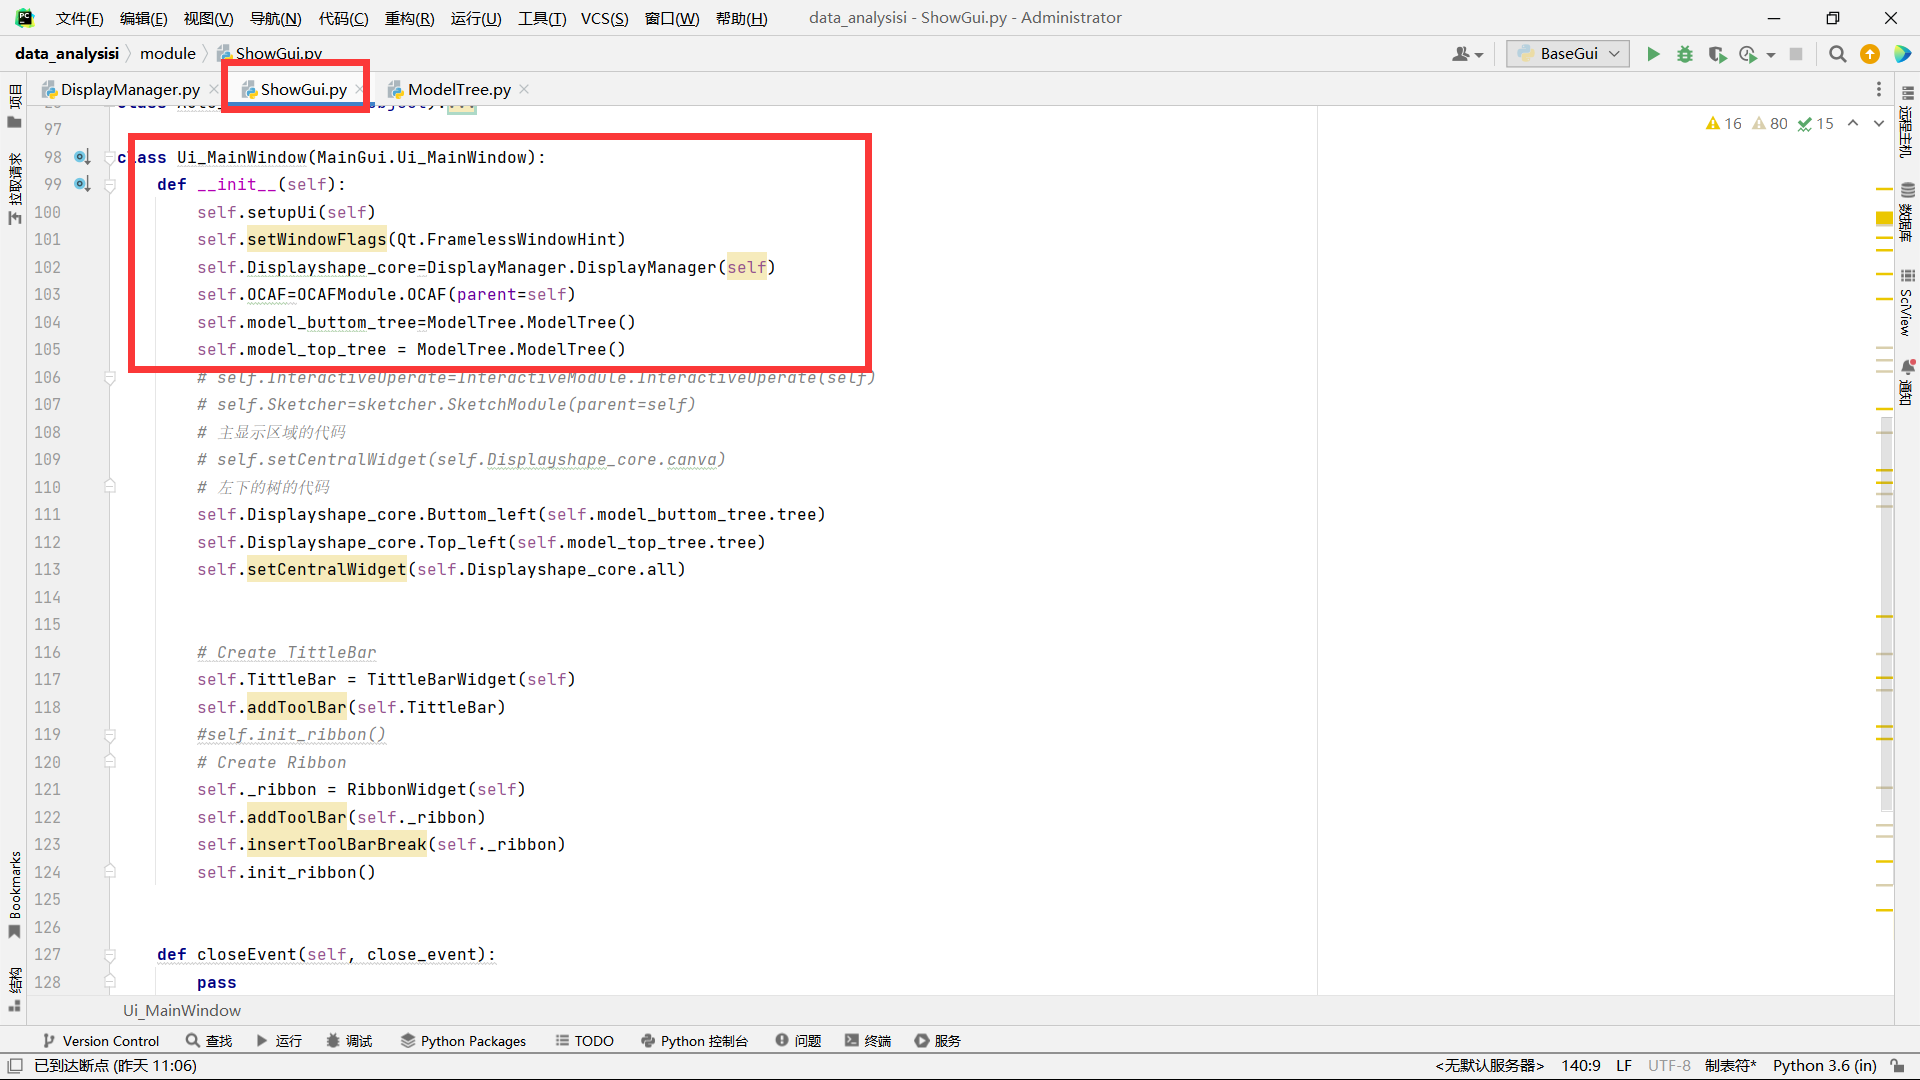This screenshot has height=1080, width=1920.
Task: Open Database side panel
Action: [1907, 212]
